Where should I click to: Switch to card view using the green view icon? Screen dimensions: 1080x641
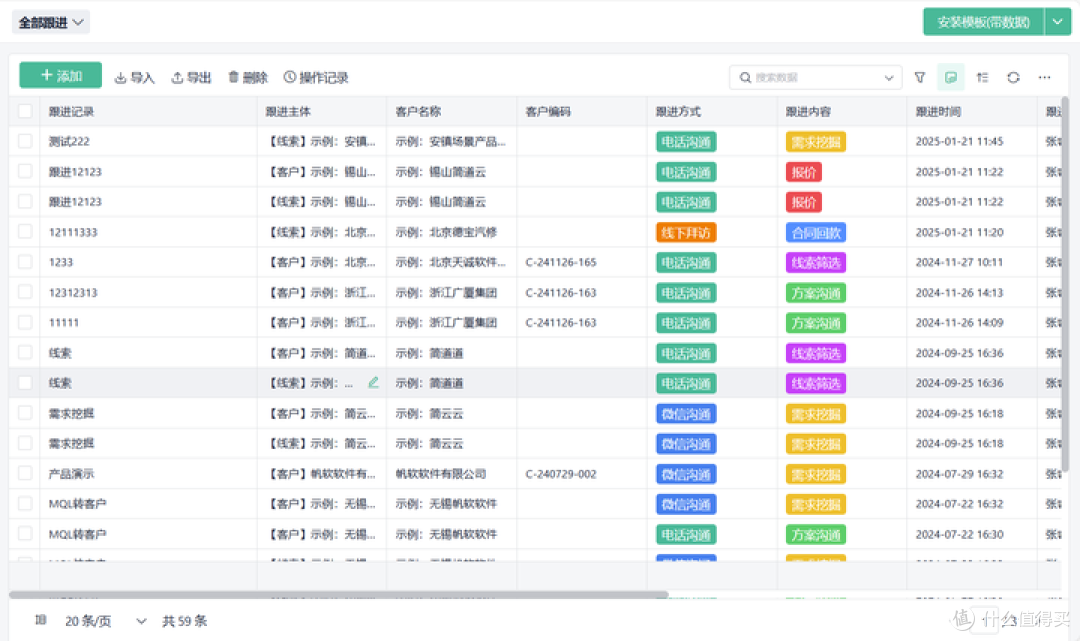(949, 76)
